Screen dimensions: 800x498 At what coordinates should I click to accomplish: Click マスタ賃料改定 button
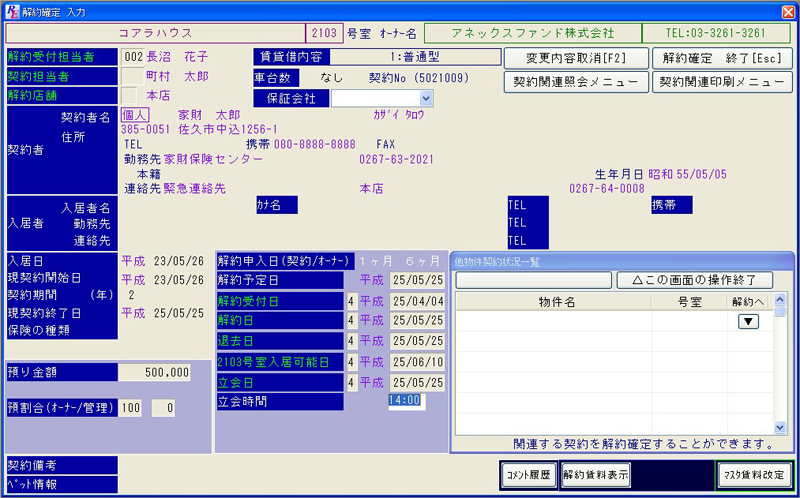pyautogui.click(x=754, y=475)
